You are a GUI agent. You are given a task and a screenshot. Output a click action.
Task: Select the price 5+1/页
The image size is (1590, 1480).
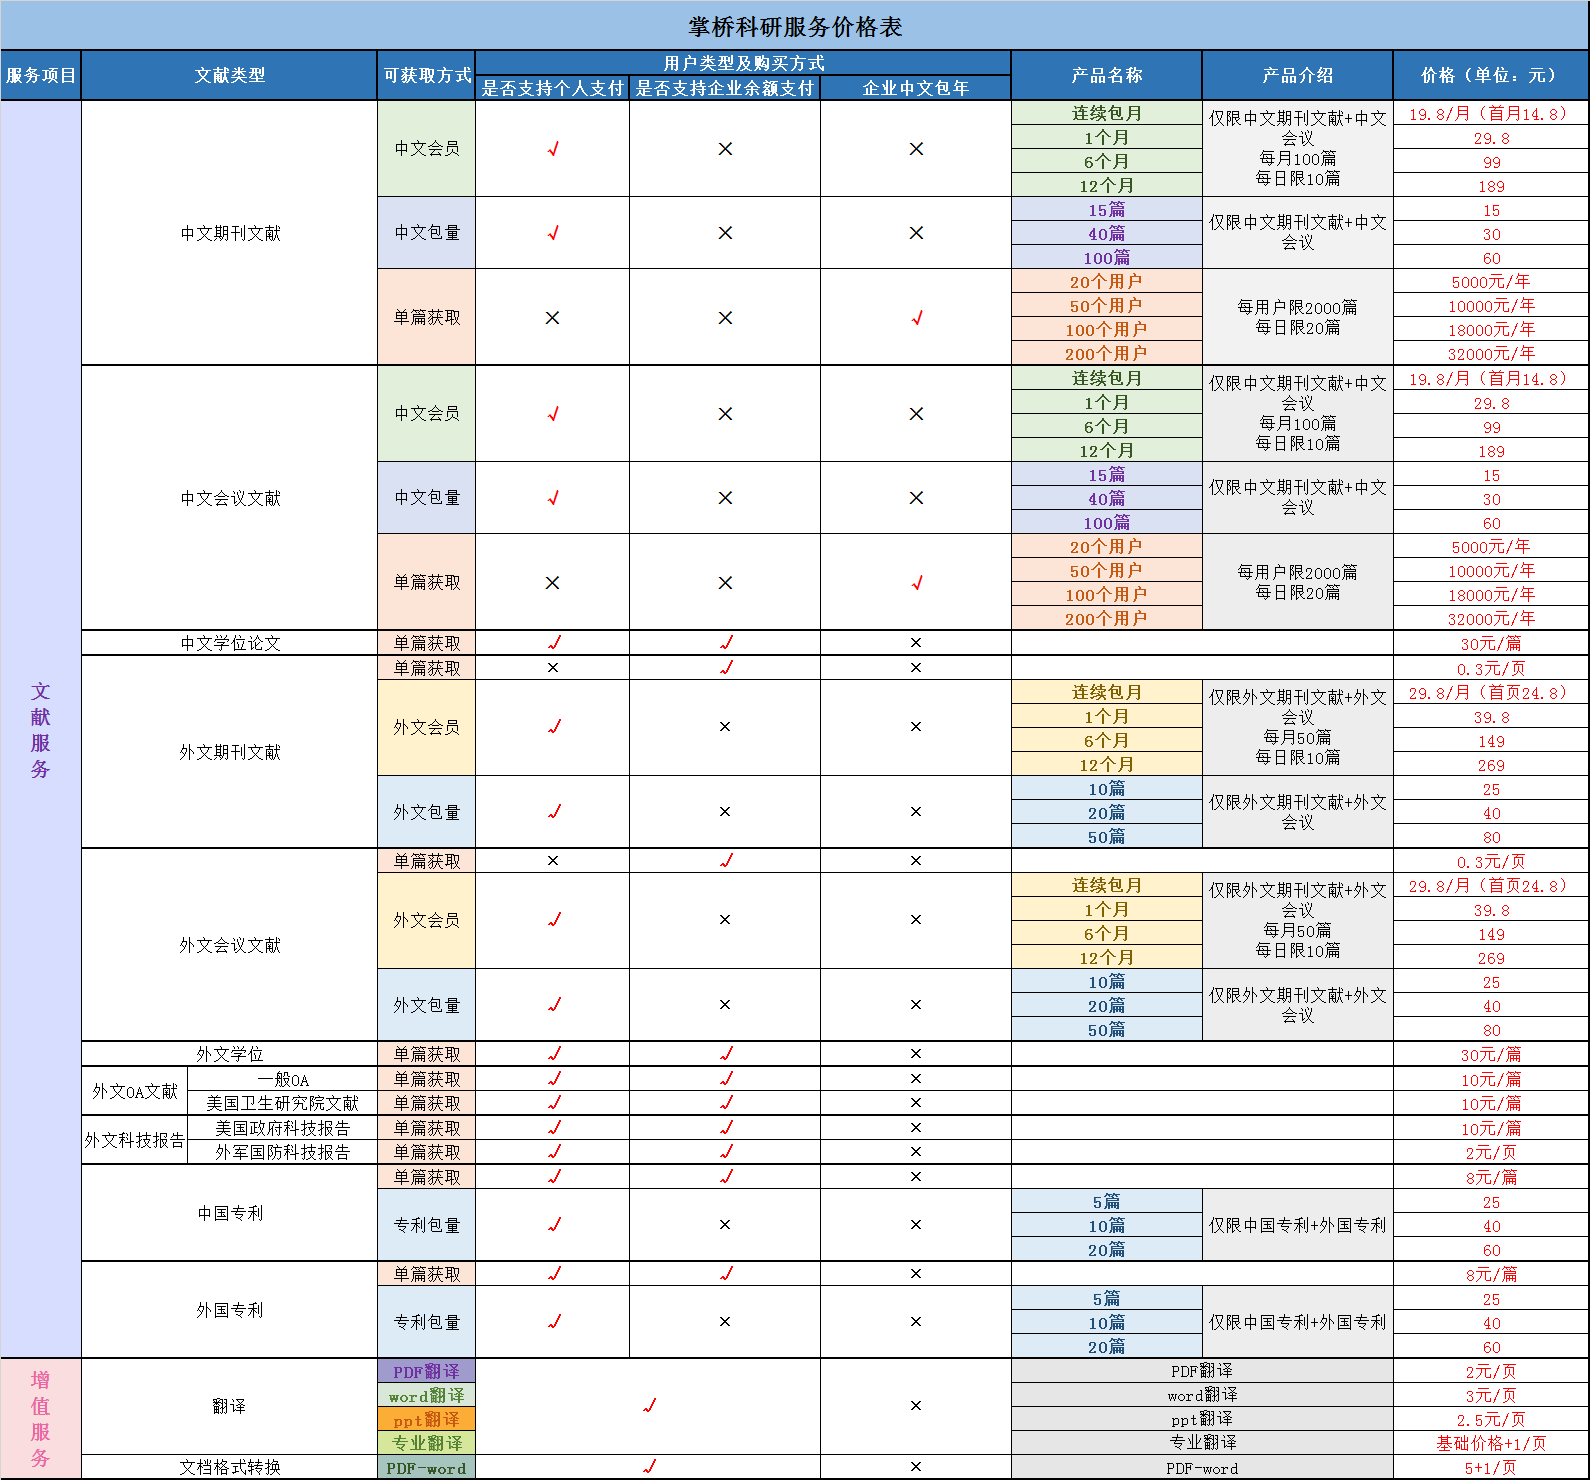coord(1491,1467)
